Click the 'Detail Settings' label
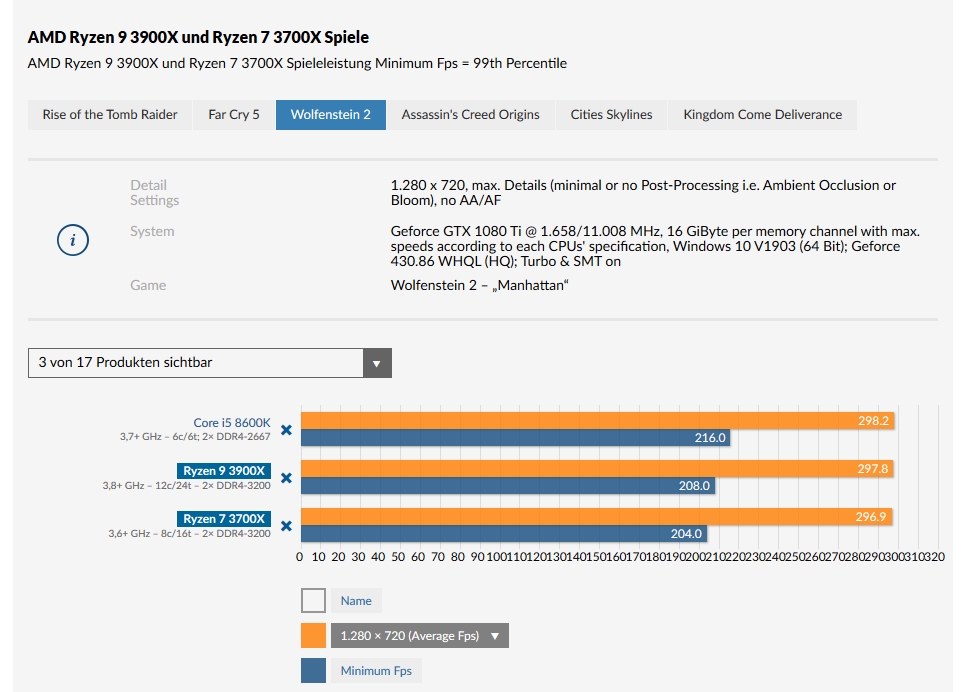Image resolution: width=963 pixels, height=692 pixels. click(155, 193)
